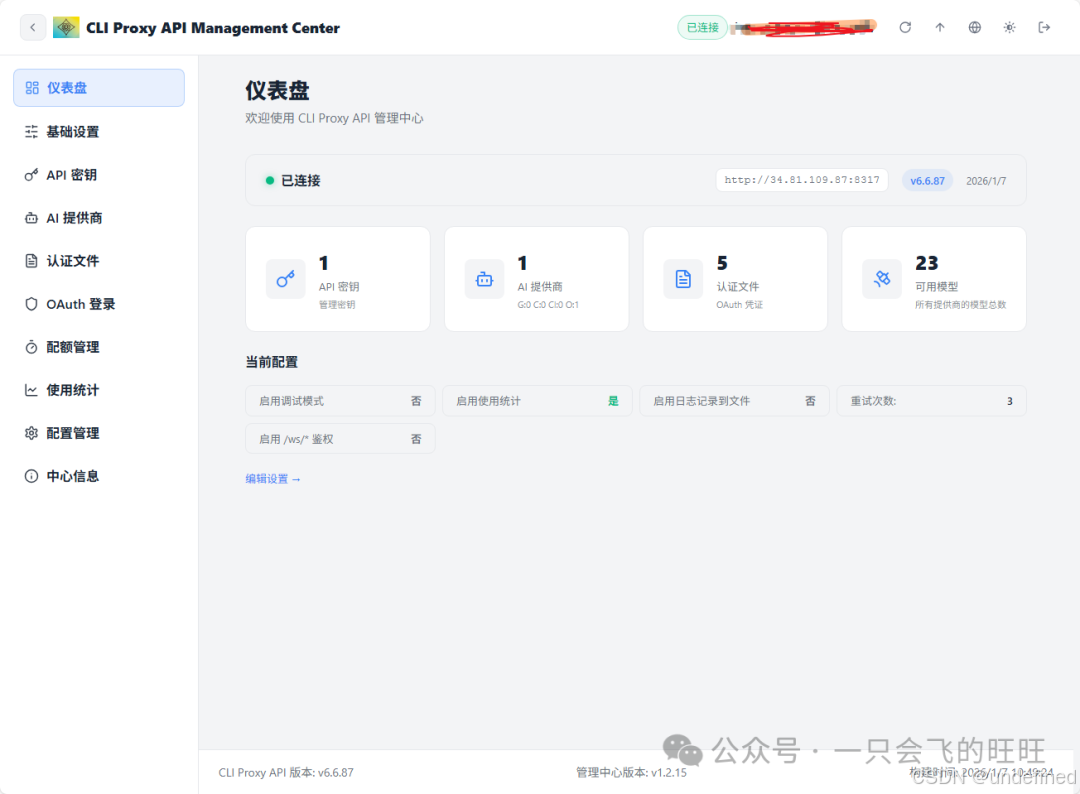The width and height of the screenshot is (1080, 794).
Task: Click footer text CLI Proxy API 版本: v6.6.87
Action: [x=286, y=773]
